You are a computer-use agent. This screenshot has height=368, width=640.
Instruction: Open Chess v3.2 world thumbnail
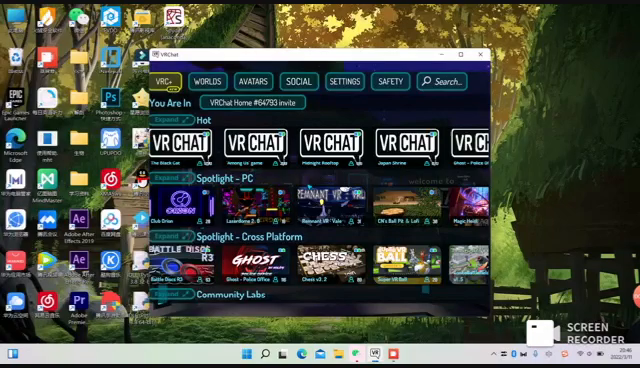[331, 264]
